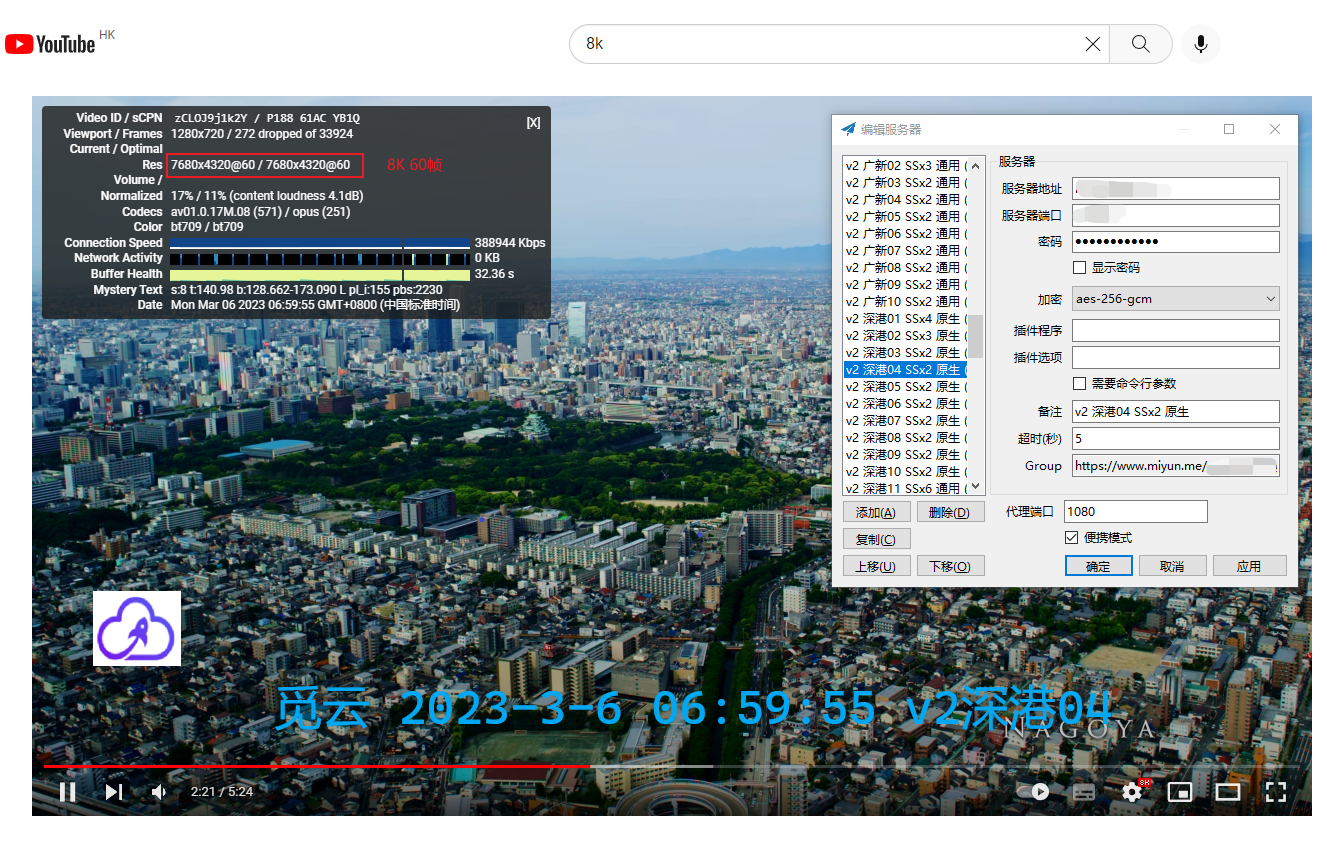Image resolution: width=1327 pixels, height=847 pixels.
Task: Open the player settings gear
Action: pyautogui.click(x=1132, y=791)
